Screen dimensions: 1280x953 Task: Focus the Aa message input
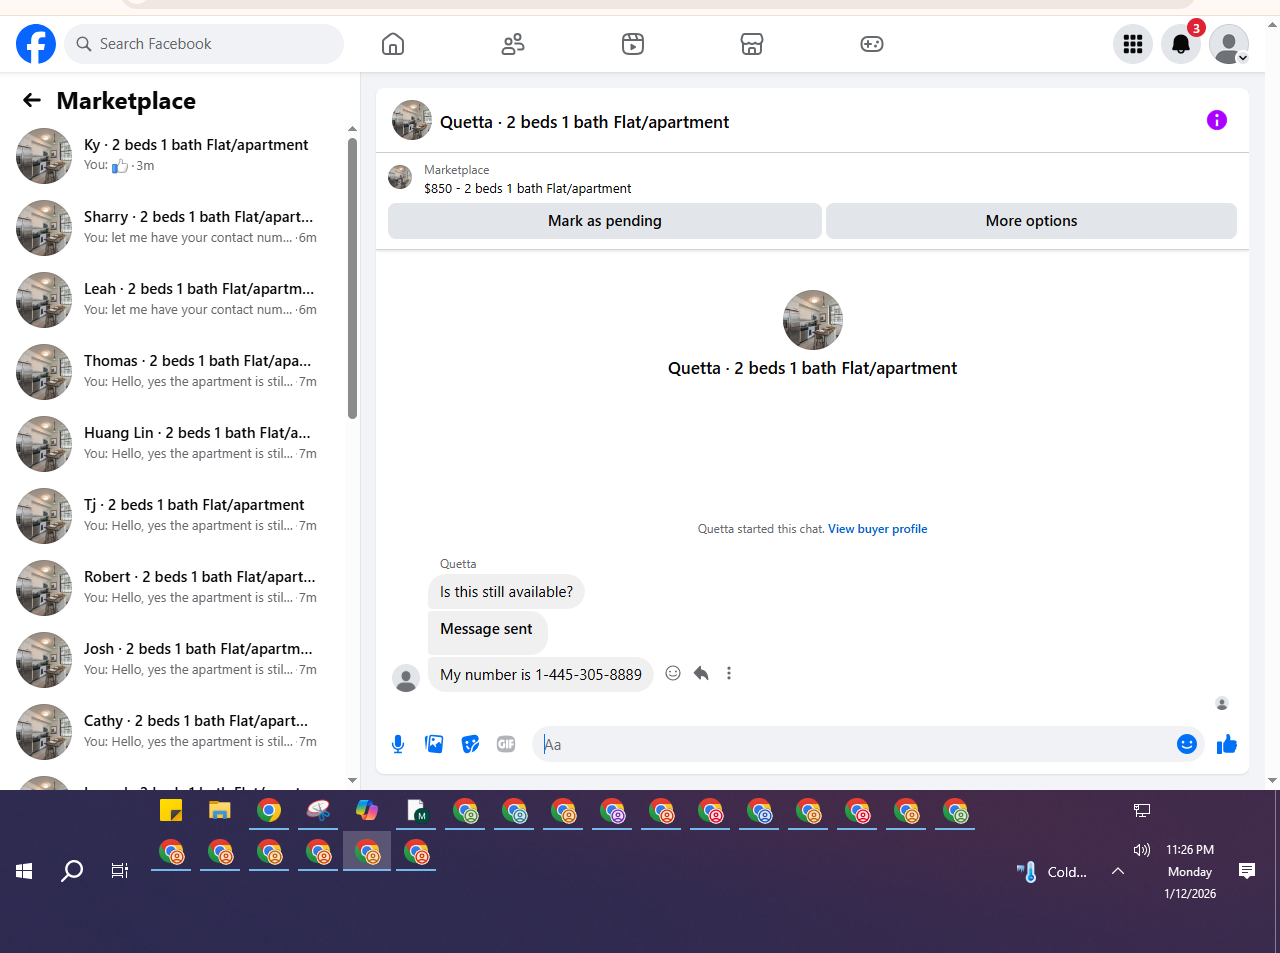coord(855,744)
